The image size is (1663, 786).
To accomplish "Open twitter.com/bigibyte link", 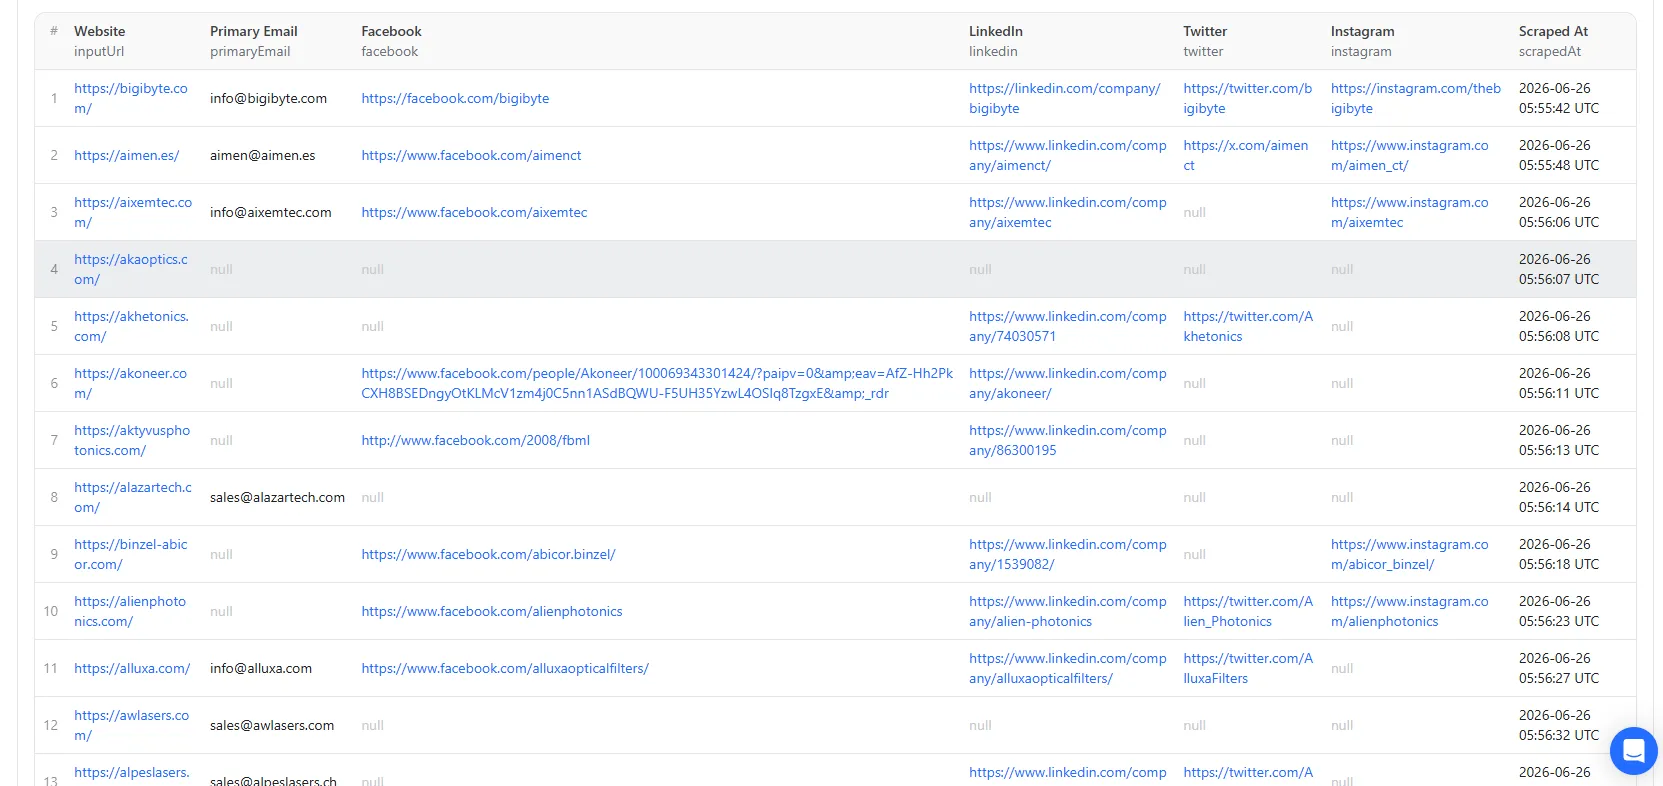I will (x=1247, y=98).
